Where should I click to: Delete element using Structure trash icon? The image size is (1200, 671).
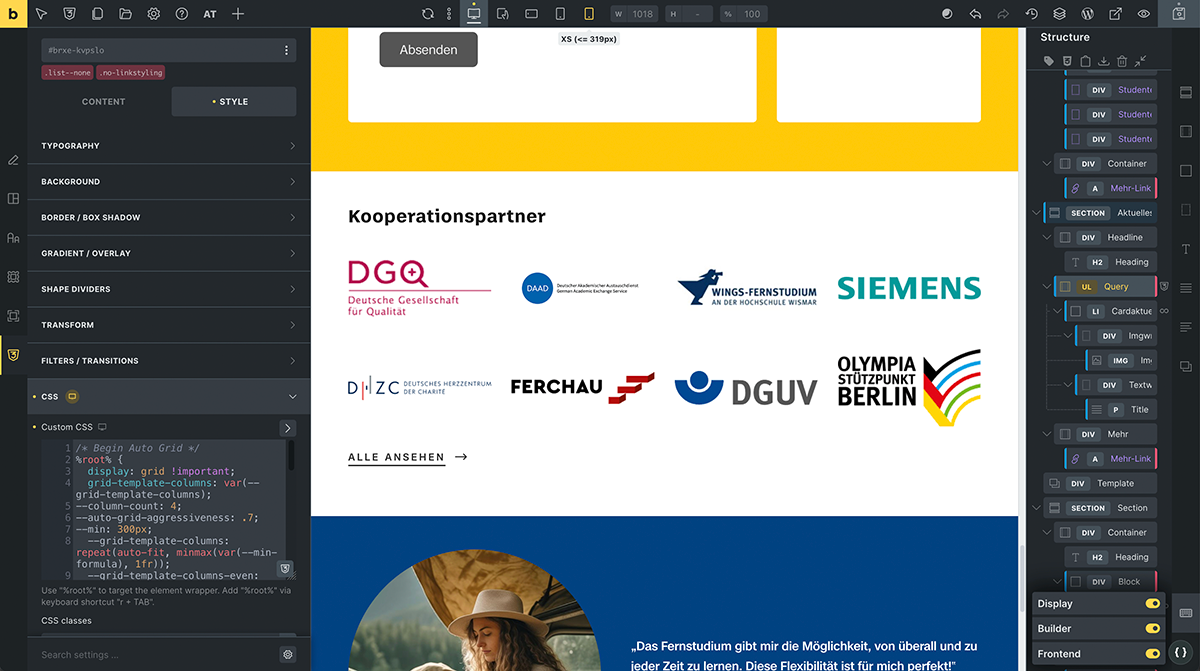[x=1122, y=61]
